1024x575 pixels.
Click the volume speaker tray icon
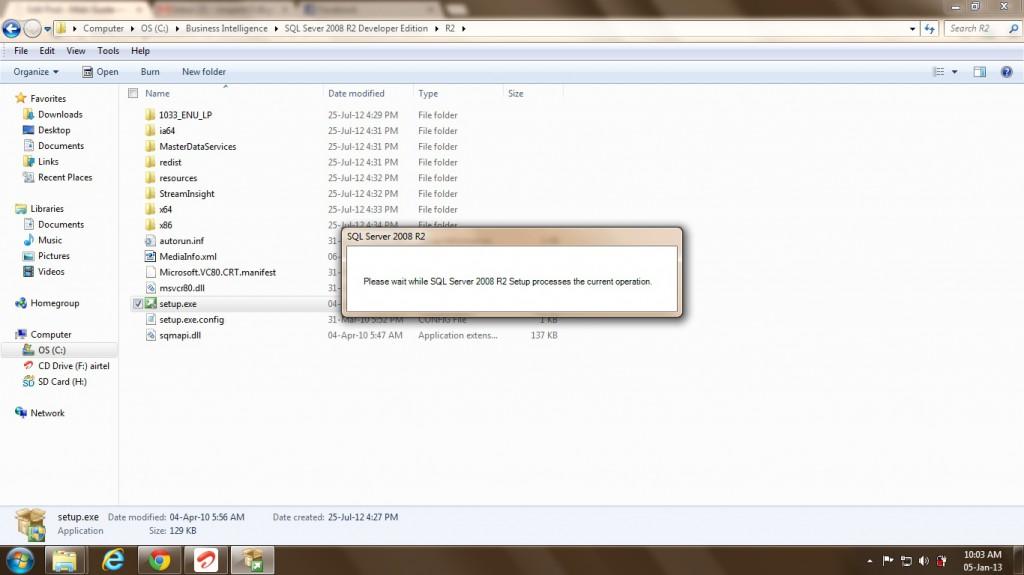(x=923, y=561)
